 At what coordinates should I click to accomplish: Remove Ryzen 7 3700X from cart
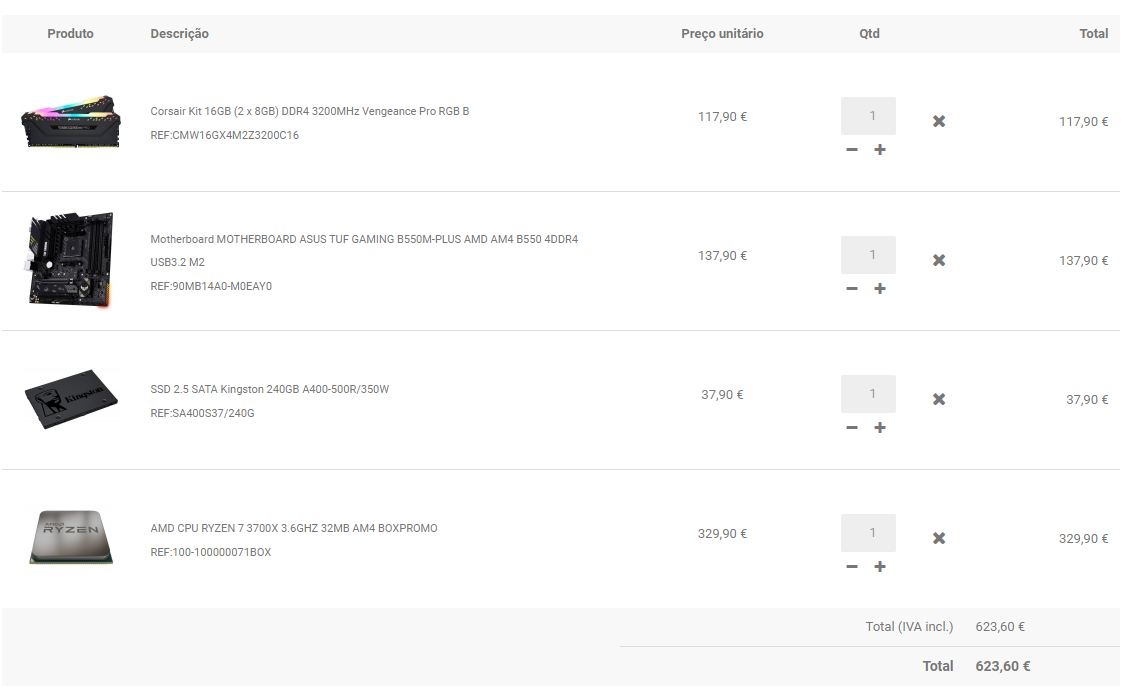click(939, 538)
